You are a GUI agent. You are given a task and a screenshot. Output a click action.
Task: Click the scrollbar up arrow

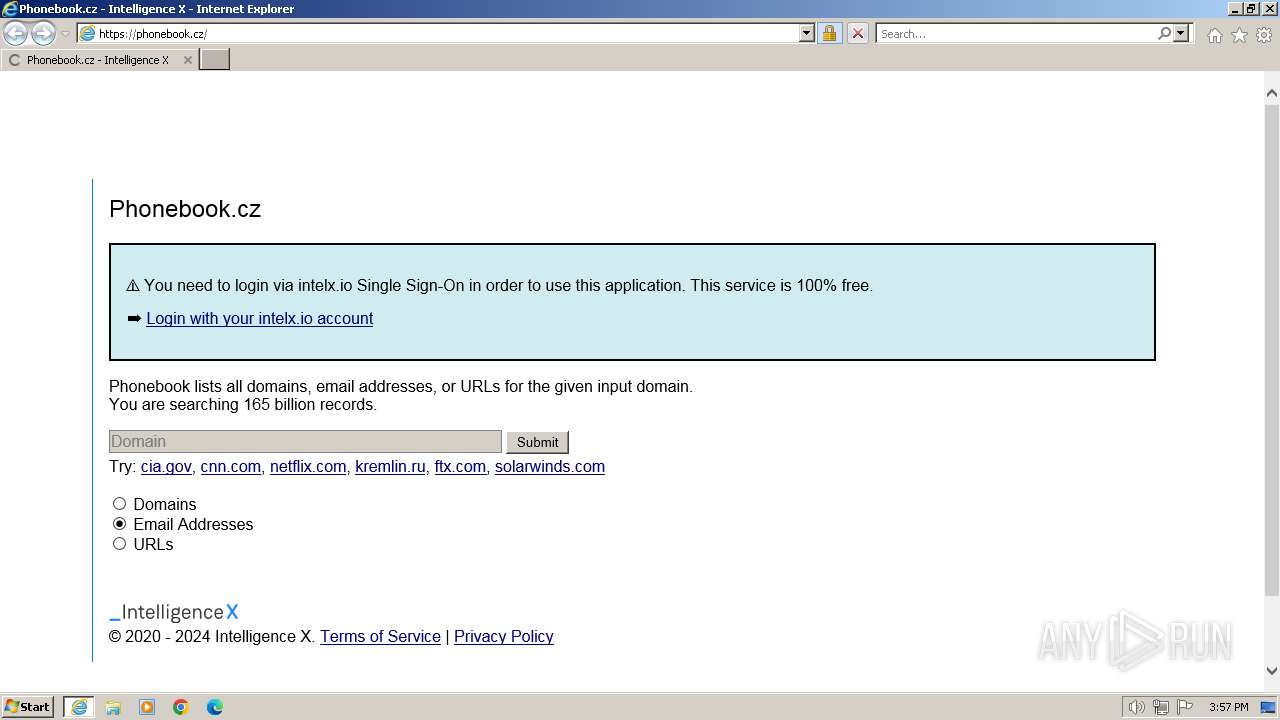[1272, 93]
